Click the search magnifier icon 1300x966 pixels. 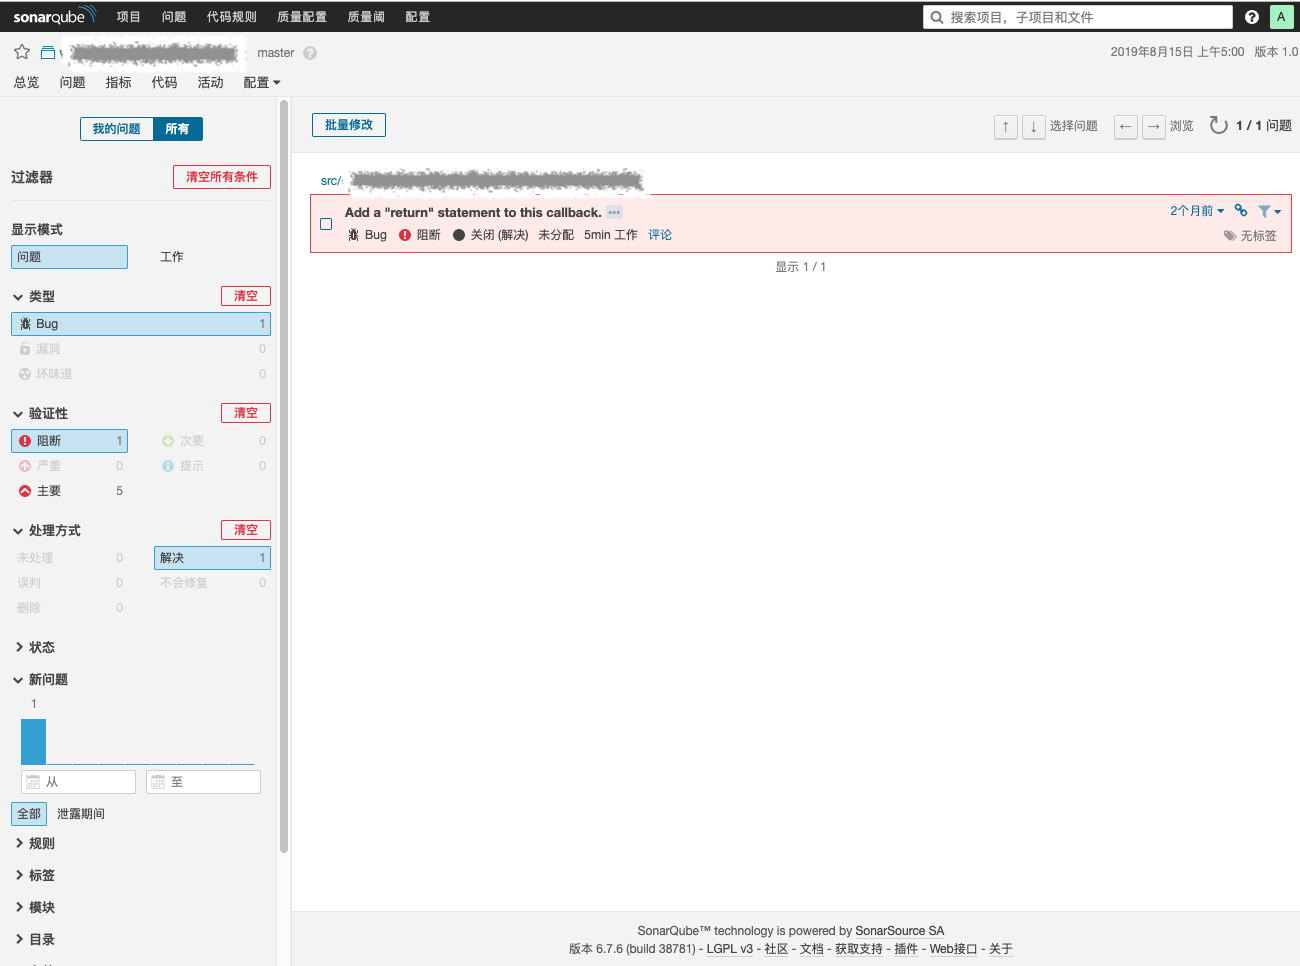pyautogui.click(x=937, y=17)
